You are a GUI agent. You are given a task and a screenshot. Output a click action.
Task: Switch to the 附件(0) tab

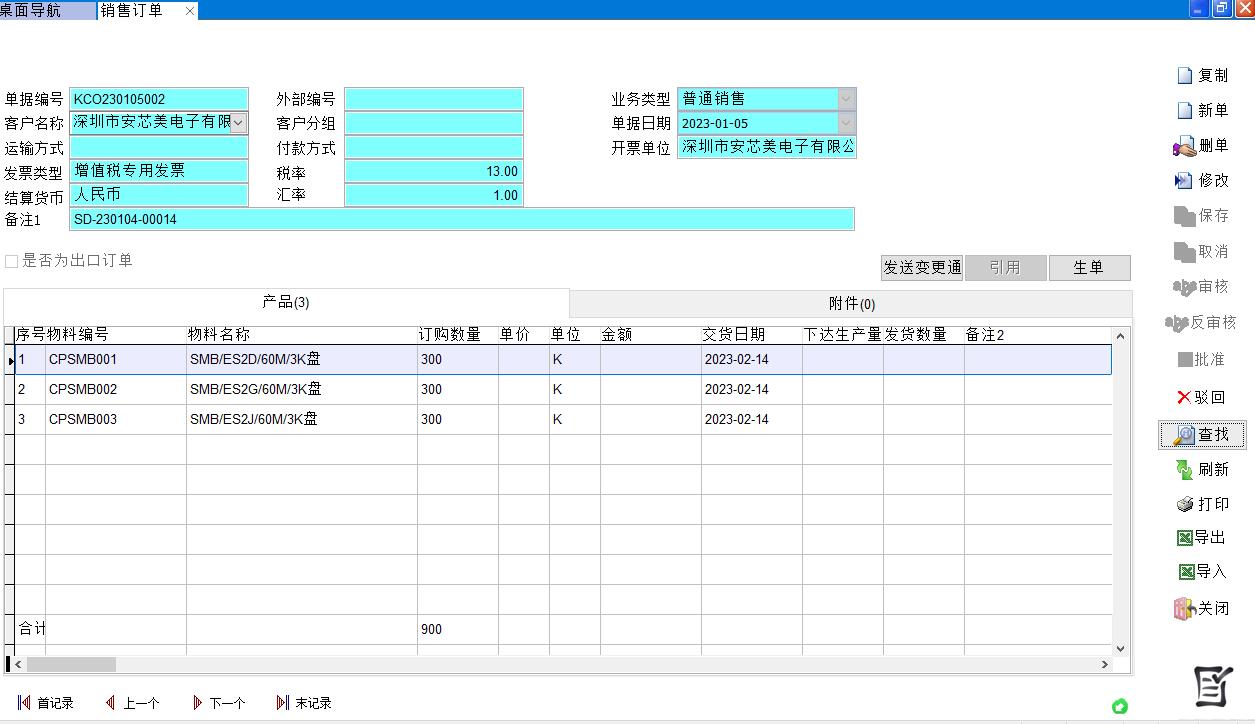[x=851, y=304]
